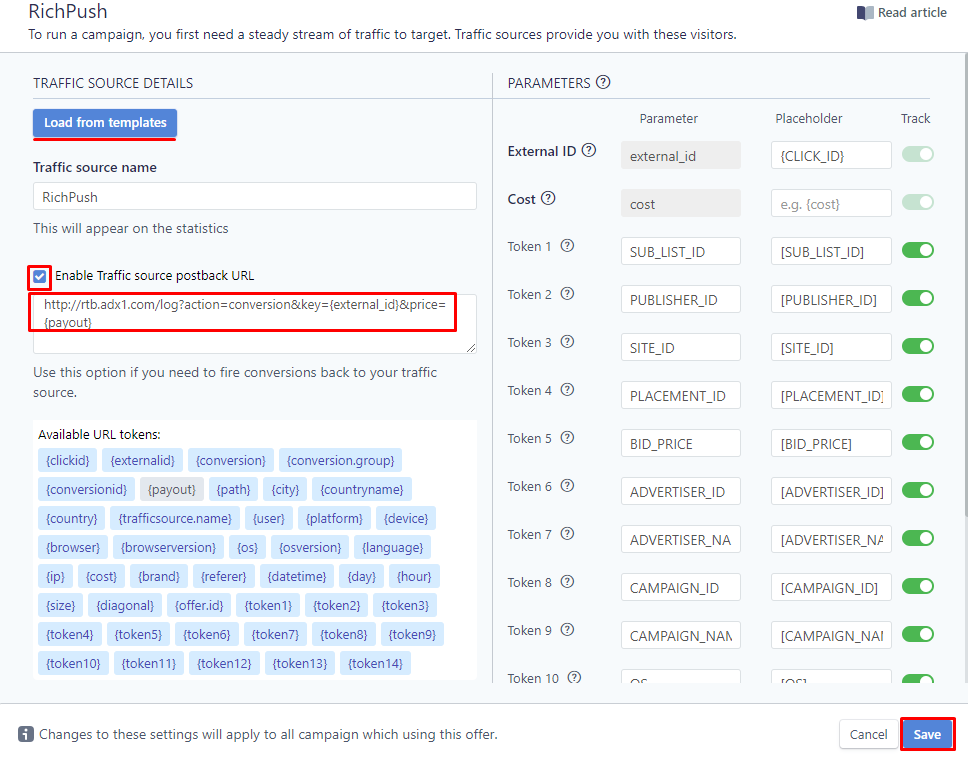Insert the {referer} URL token
Image resolution: width=968 pixels, height=761 pixels.
coord(223,576)
